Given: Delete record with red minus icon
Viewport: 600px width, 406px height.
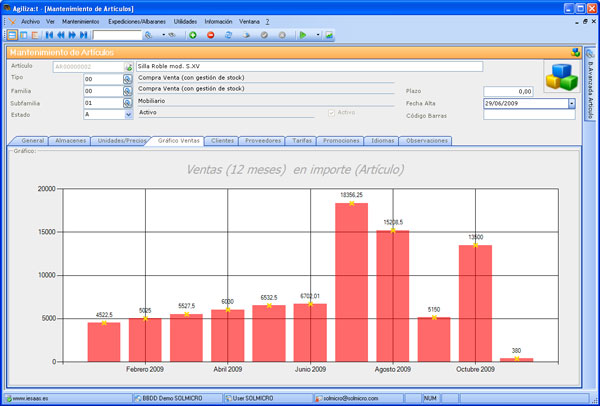Looking at the screenshot, I should (210, 35).
